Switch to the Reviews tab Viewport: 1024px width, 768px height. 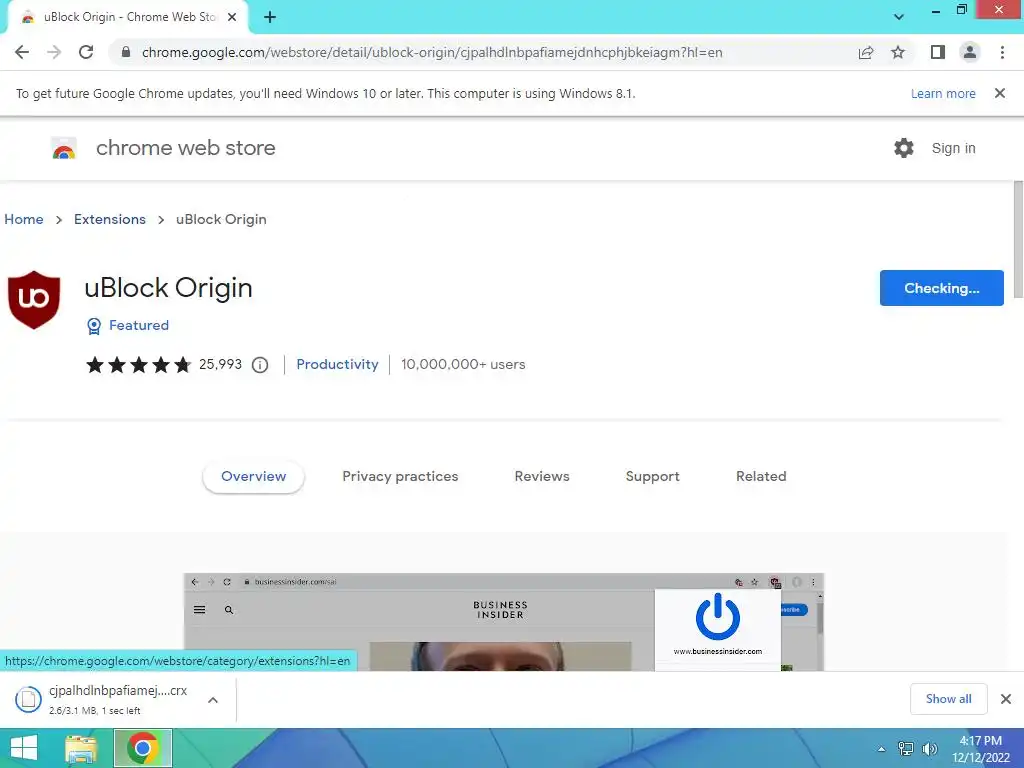(x=542, y=477)
